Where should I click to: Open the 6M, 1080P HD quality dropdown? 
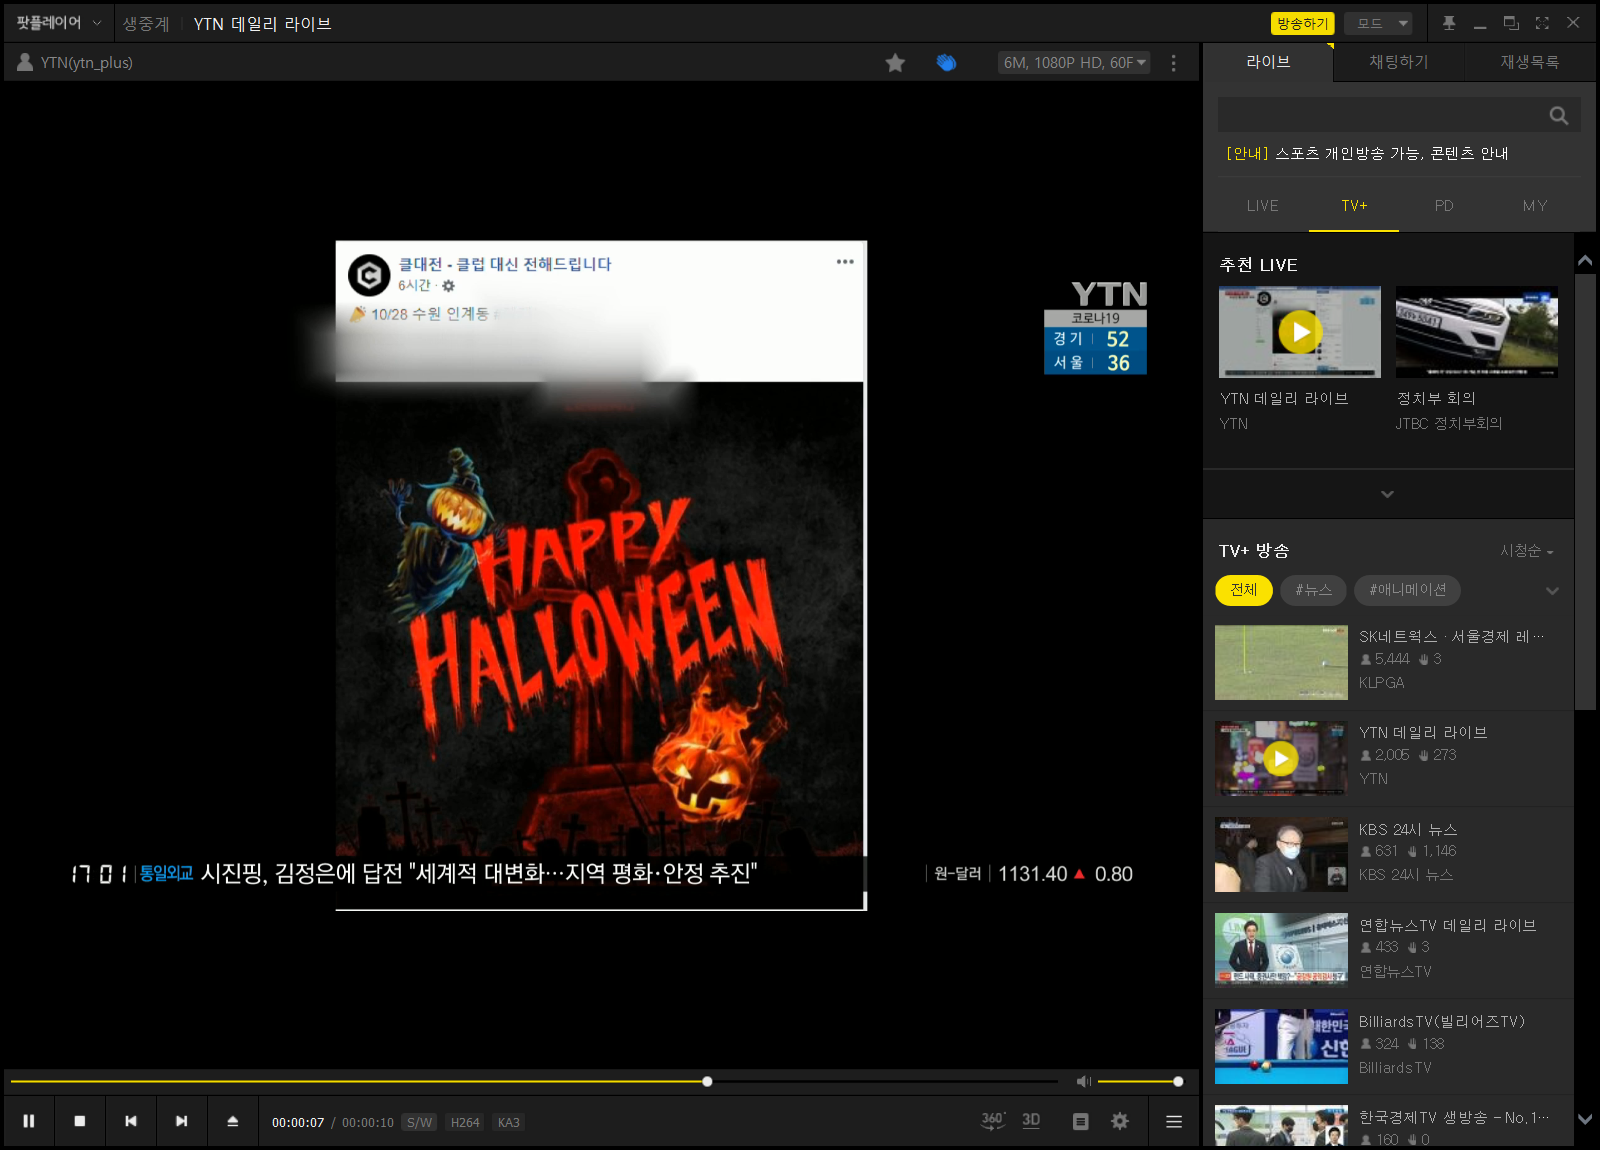coord(1074,63)
